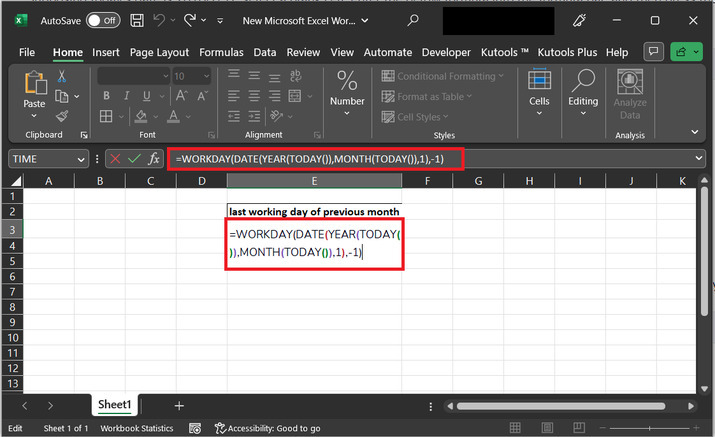
Task: Confirm formula with the Enter checkmark
Action: tap(134, 159)
